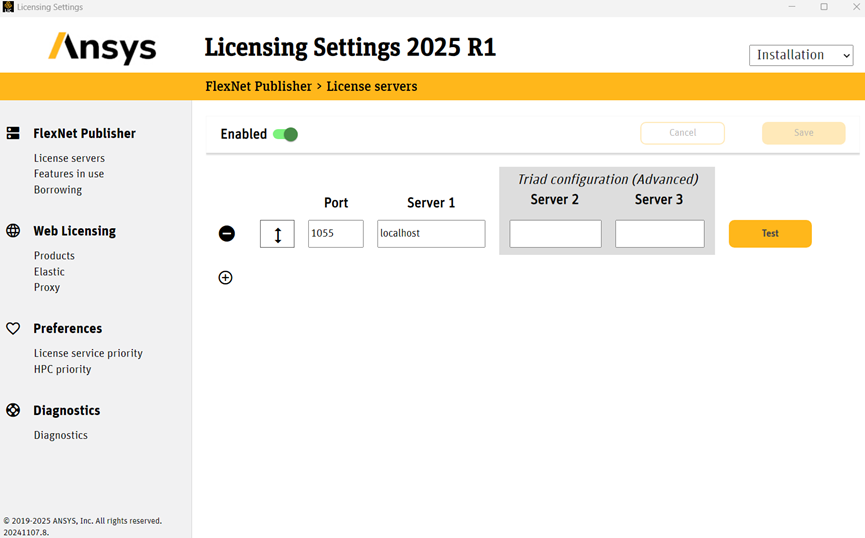Remove the server row with minus icon
Image resolution: width=865 pixels, height=538 pixels.
click(x=227, y=233)
